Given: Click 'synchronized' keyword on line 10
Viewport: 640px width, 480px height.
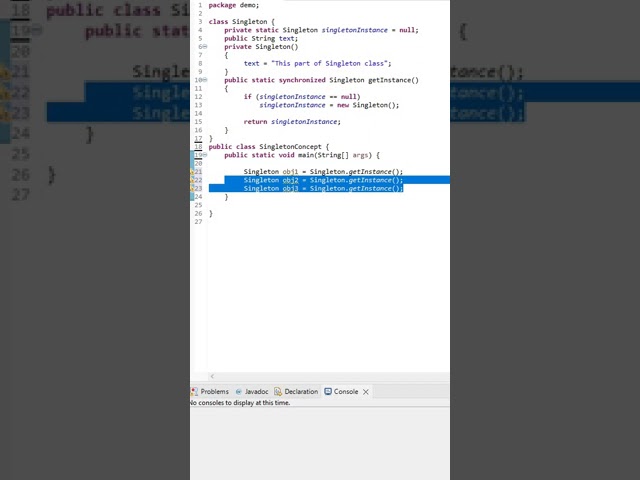Looking at the screenshot, I should [x=302, y=80].
